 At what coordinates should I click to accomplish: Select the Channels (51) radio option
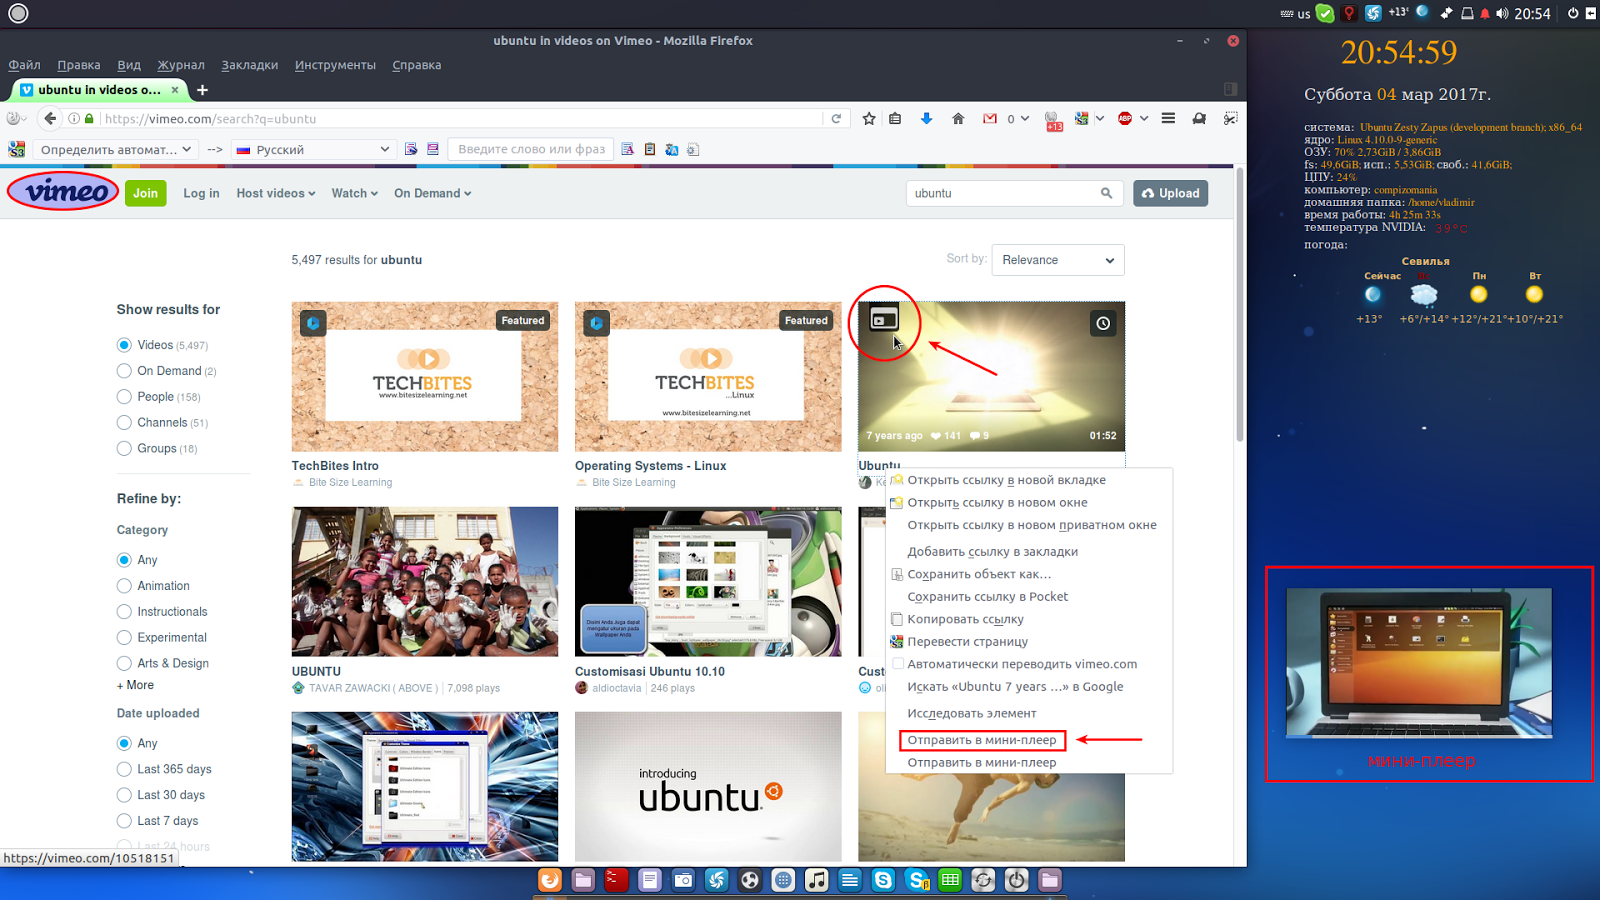click(124, 423)
